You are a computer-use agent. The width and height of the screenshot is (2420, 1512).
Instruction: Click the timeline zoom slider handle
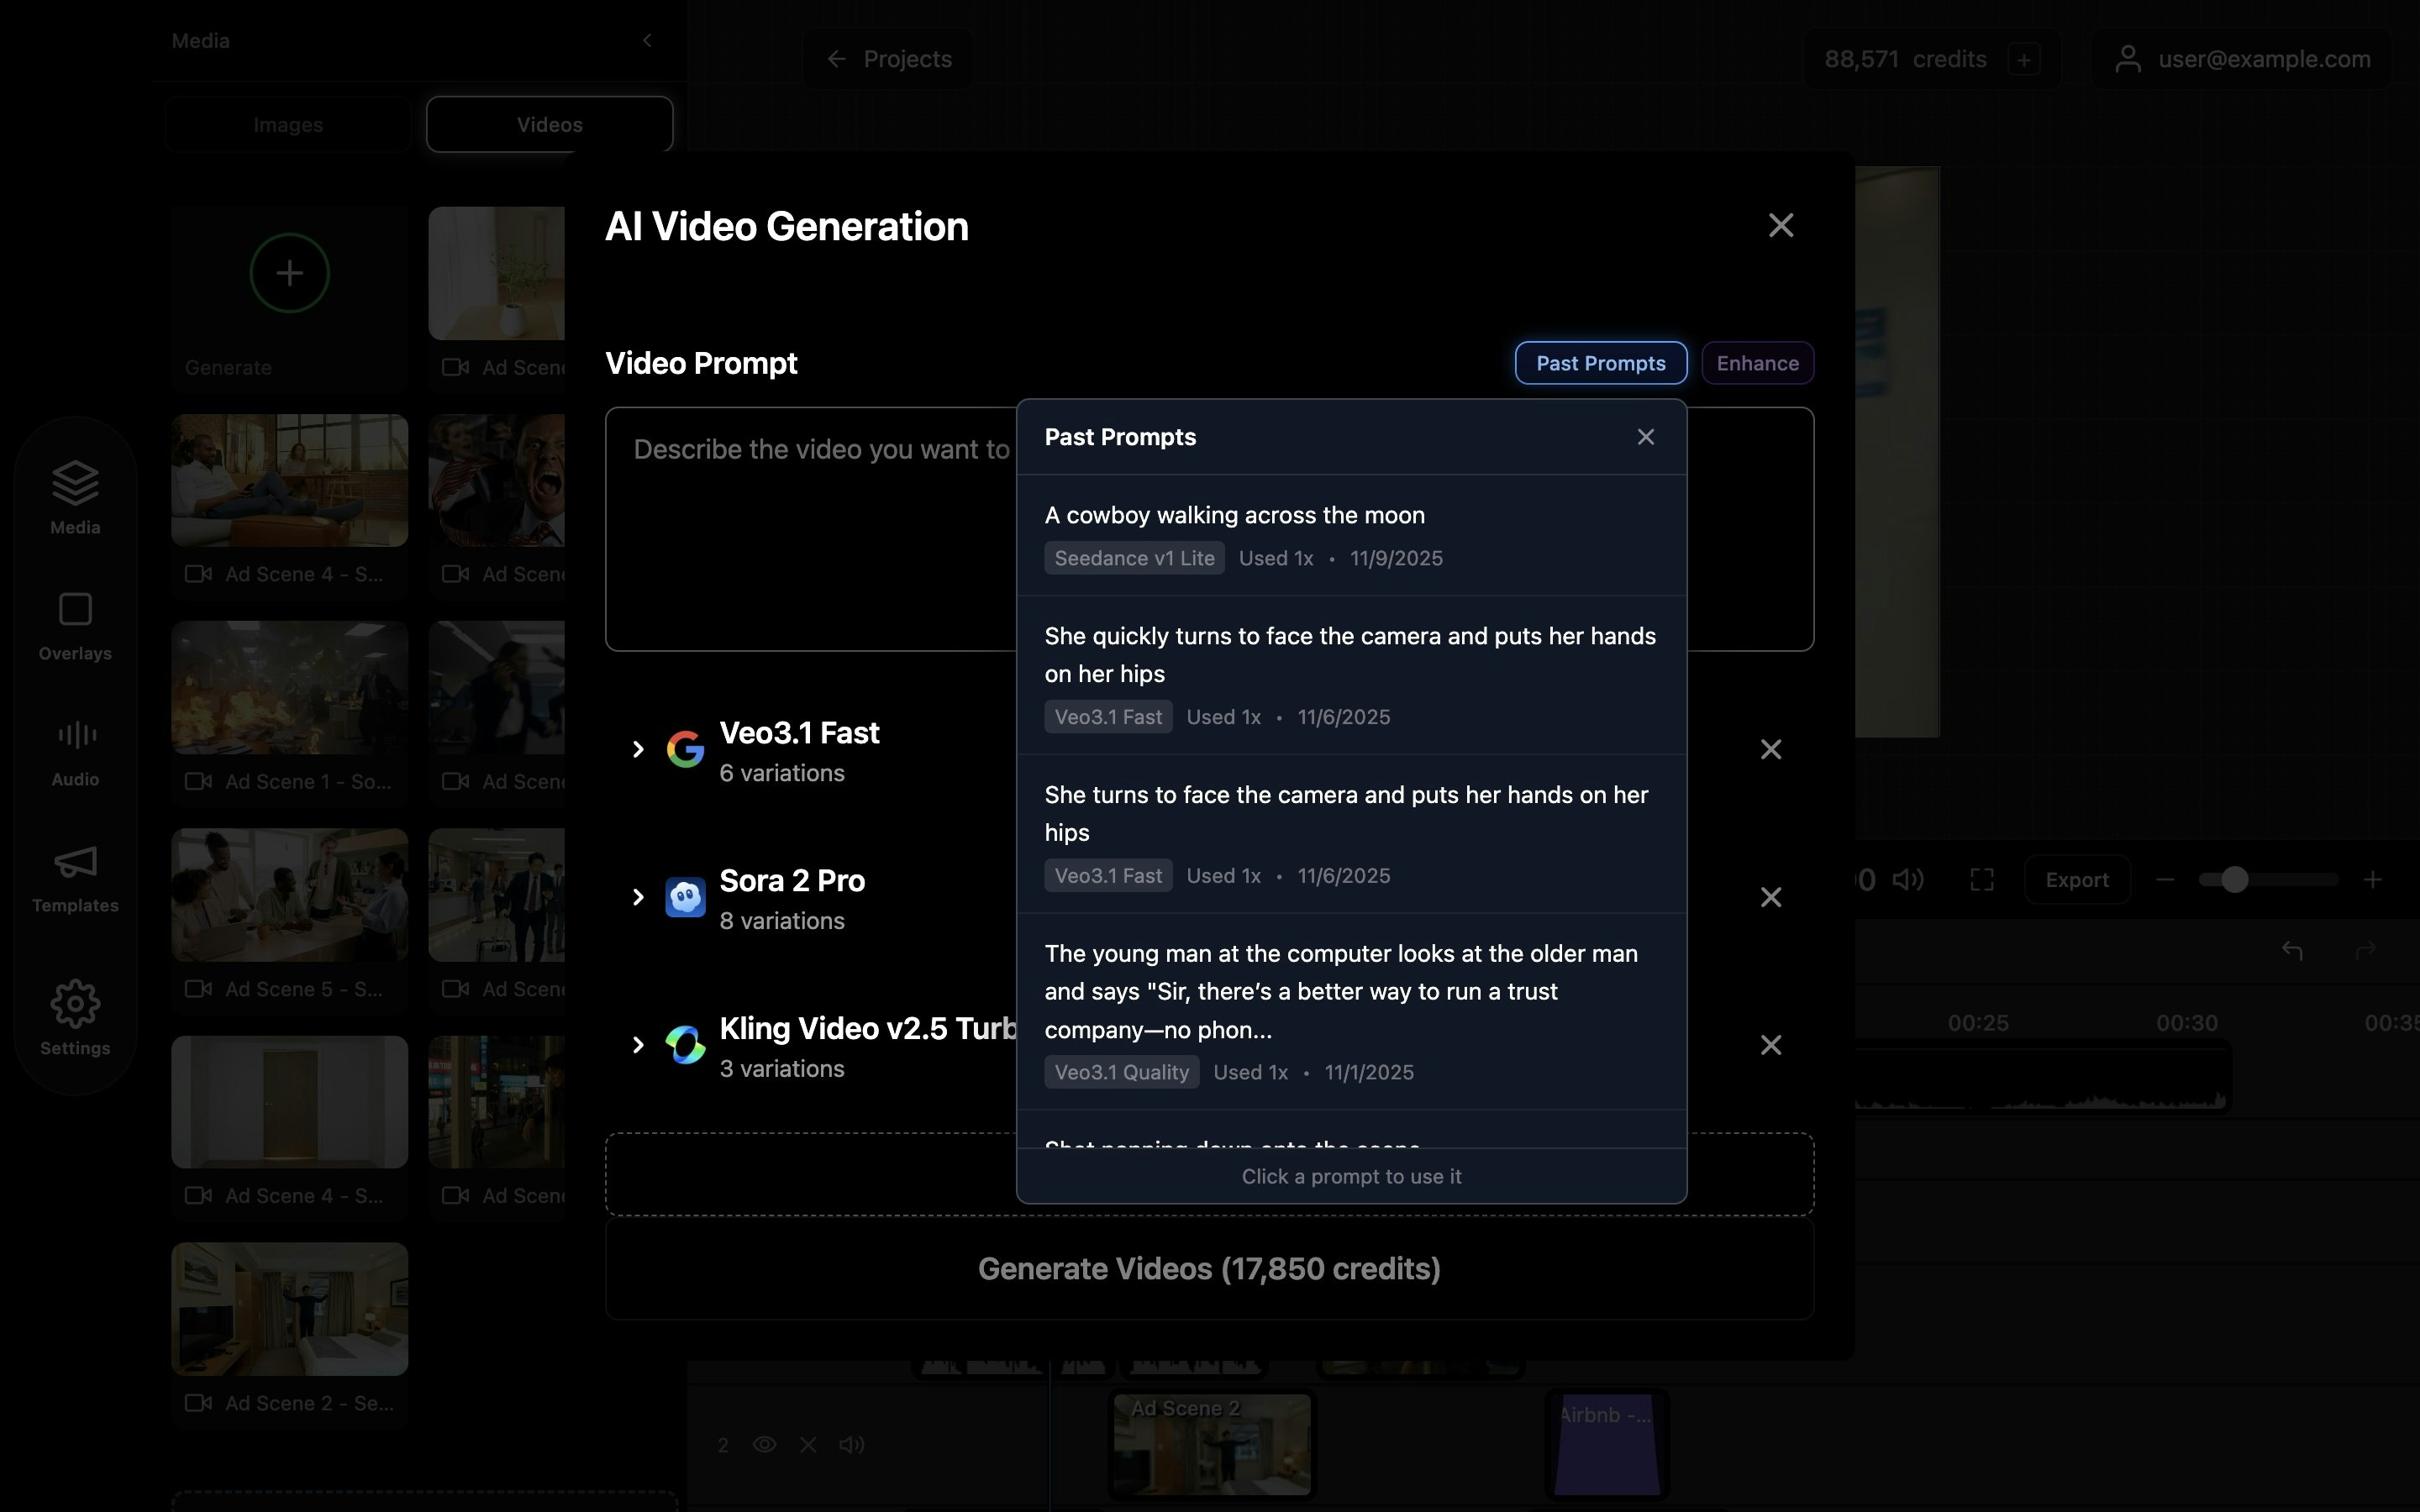pyautogui.click(x=2234, y=879)
